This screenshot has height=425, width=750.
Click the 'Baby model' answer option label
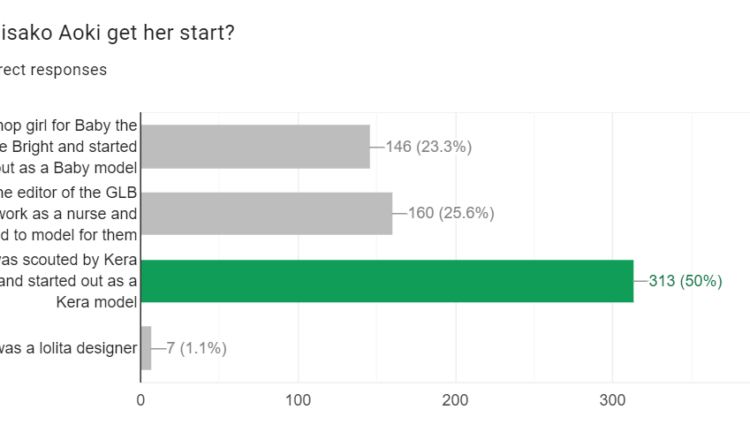(70, 146)
